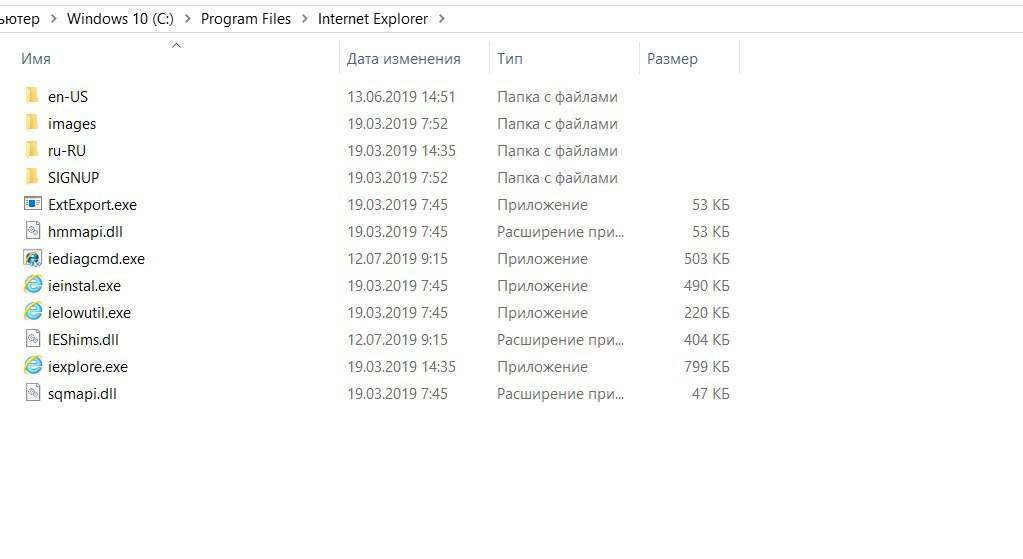This screenshot has width=1023, height=559.
Task: Click the en-US folder icon
Action: 32,96
